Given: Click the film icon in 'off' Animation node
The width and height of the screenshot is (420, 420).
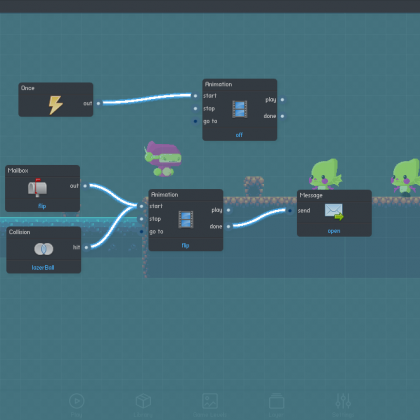Looking at the screenshot, I should pyautogui.click(x=240, y=109).
